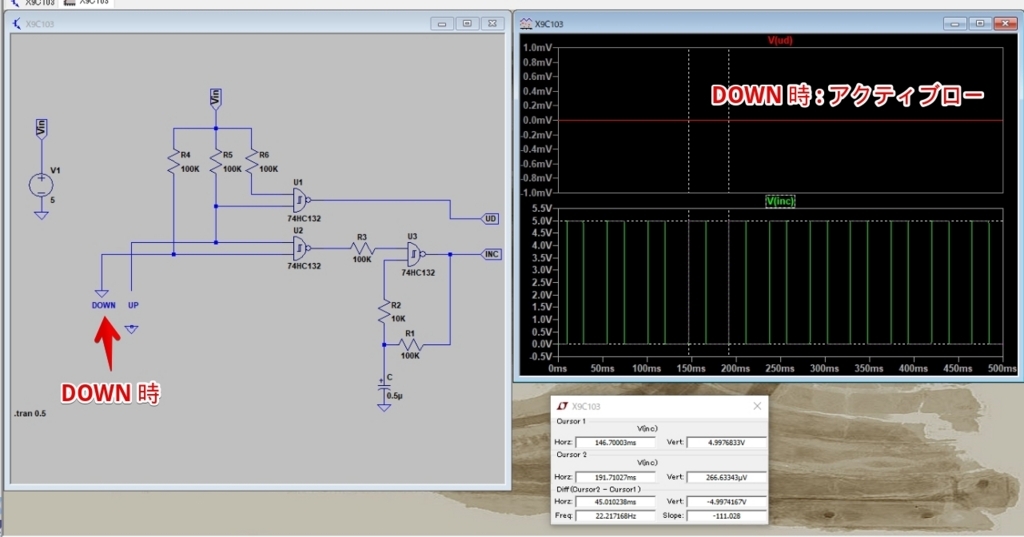Click the Diff Horz value field
This screenshot has width=1024, height=537.
(x=615, y=502)
